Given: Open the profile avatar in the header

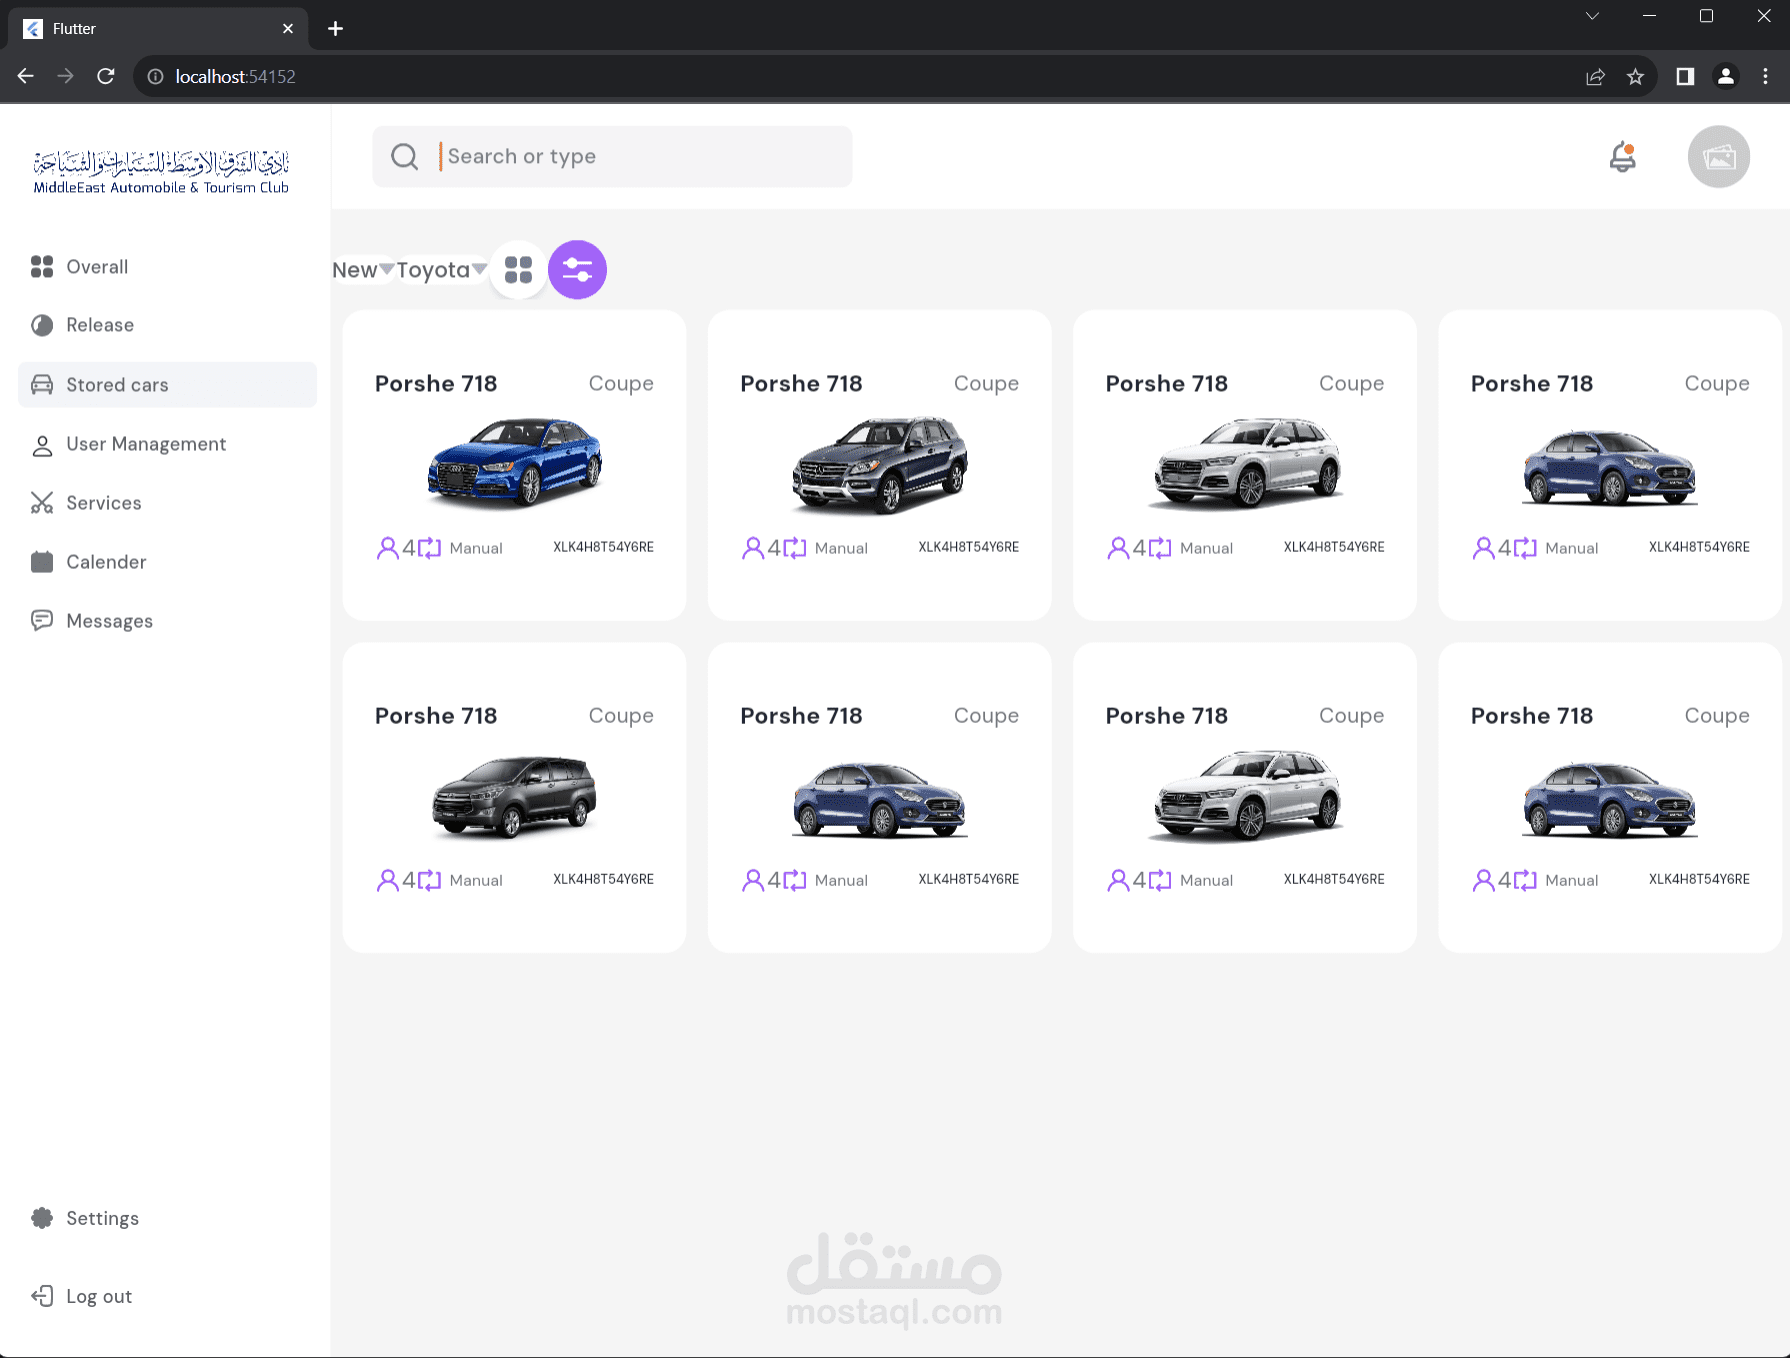Looking at the screenshot, I should pyautogui.click(x=1718, y=157).
